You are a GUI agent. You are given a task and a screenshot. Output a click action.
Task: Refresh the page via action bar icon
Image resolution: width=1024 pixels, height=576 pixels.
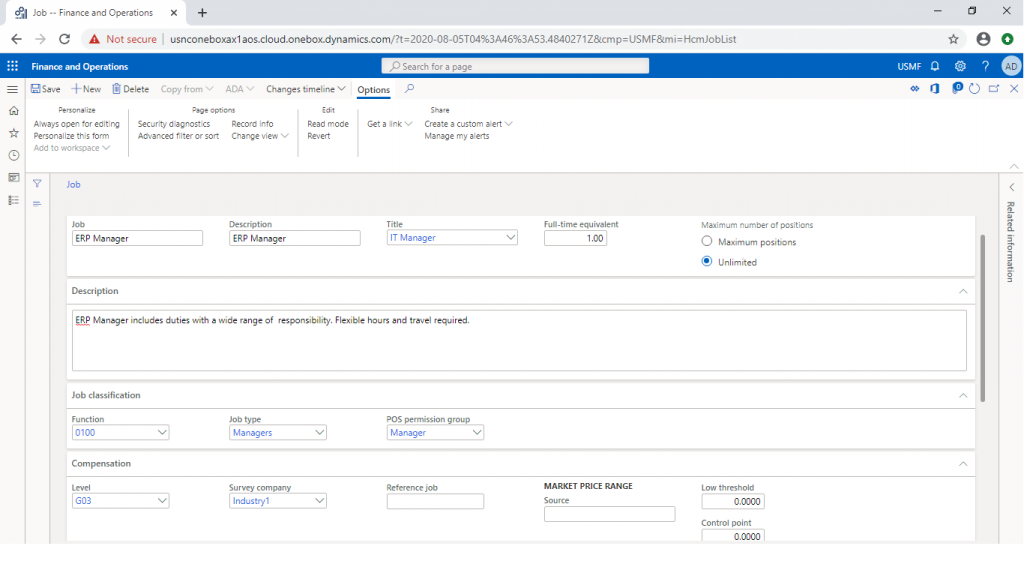(974, 89)
